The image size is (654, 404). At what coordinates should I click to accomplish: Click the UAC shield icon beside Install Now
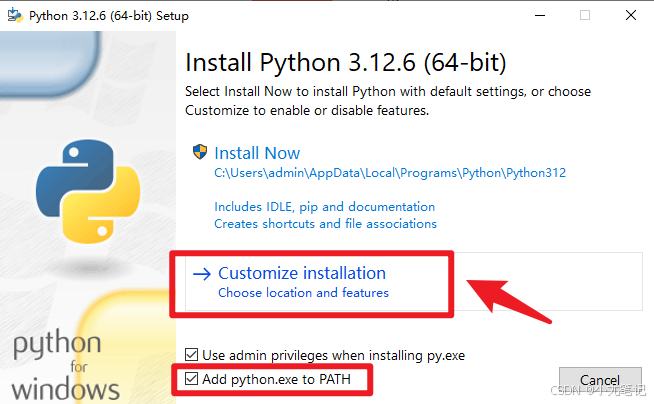[200, 152]
